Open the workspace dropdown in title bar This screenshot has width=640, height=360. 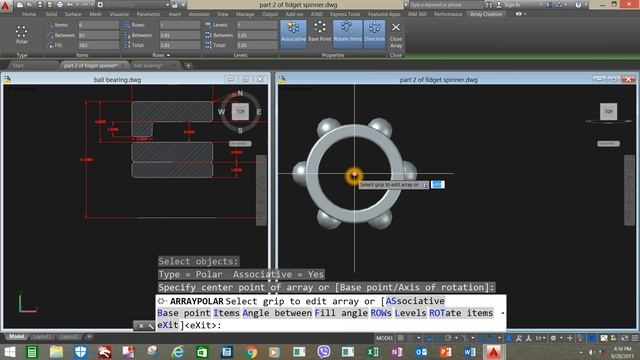tap(167, 5)
